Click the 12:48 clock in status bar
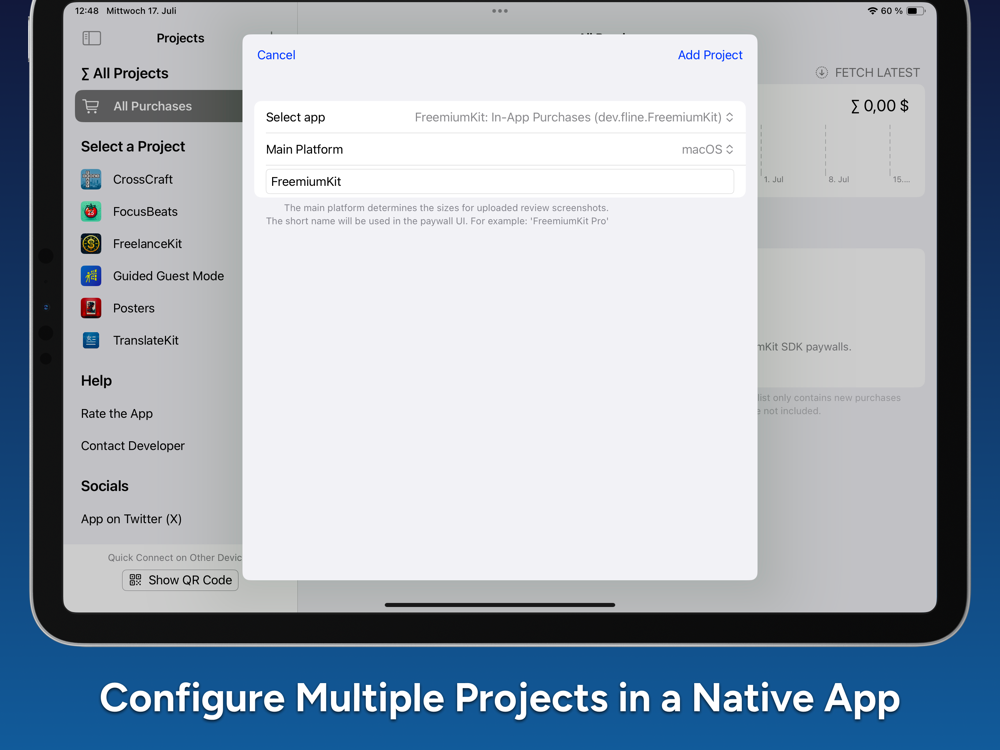Screen dimensions: 1000x750 87,11
